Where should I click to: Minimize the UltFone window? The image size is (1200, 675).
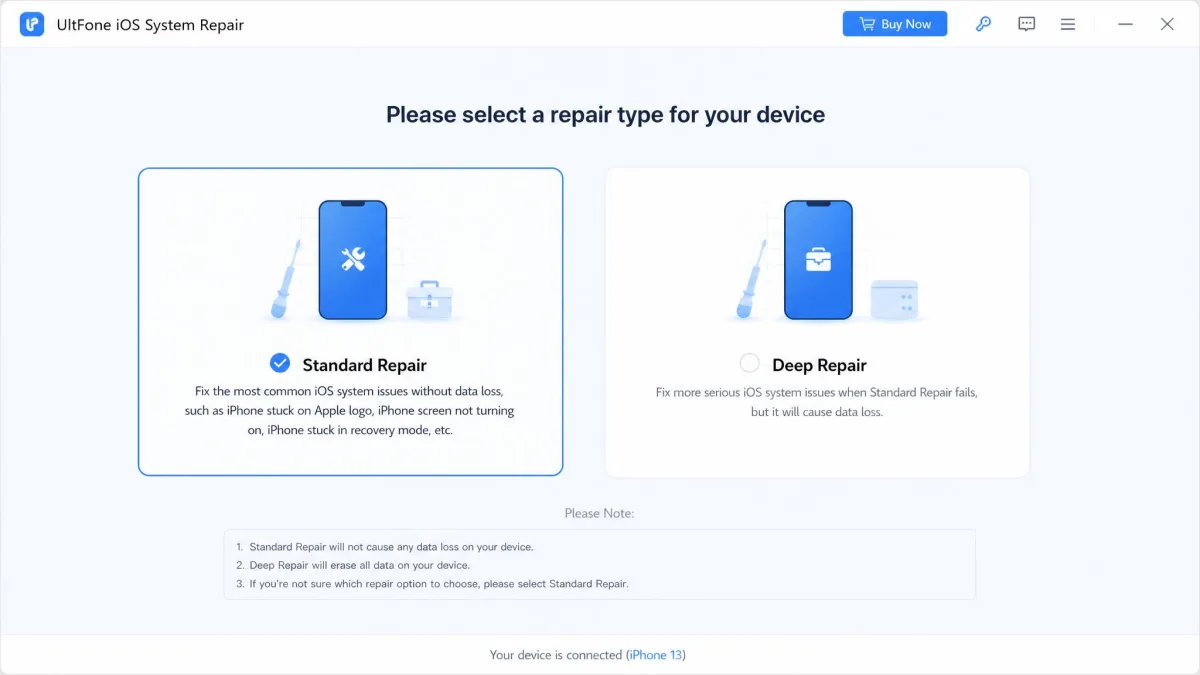click(1125, 24)
